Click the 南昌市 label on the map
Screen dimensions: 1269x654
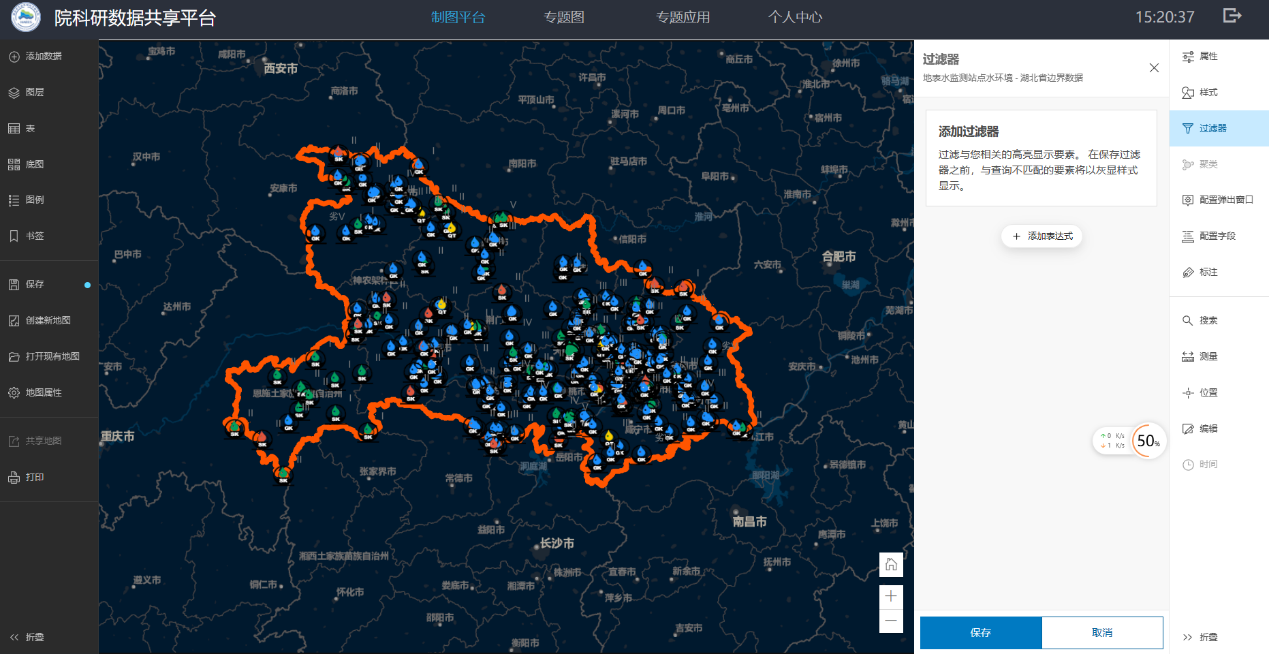[749, 521]
